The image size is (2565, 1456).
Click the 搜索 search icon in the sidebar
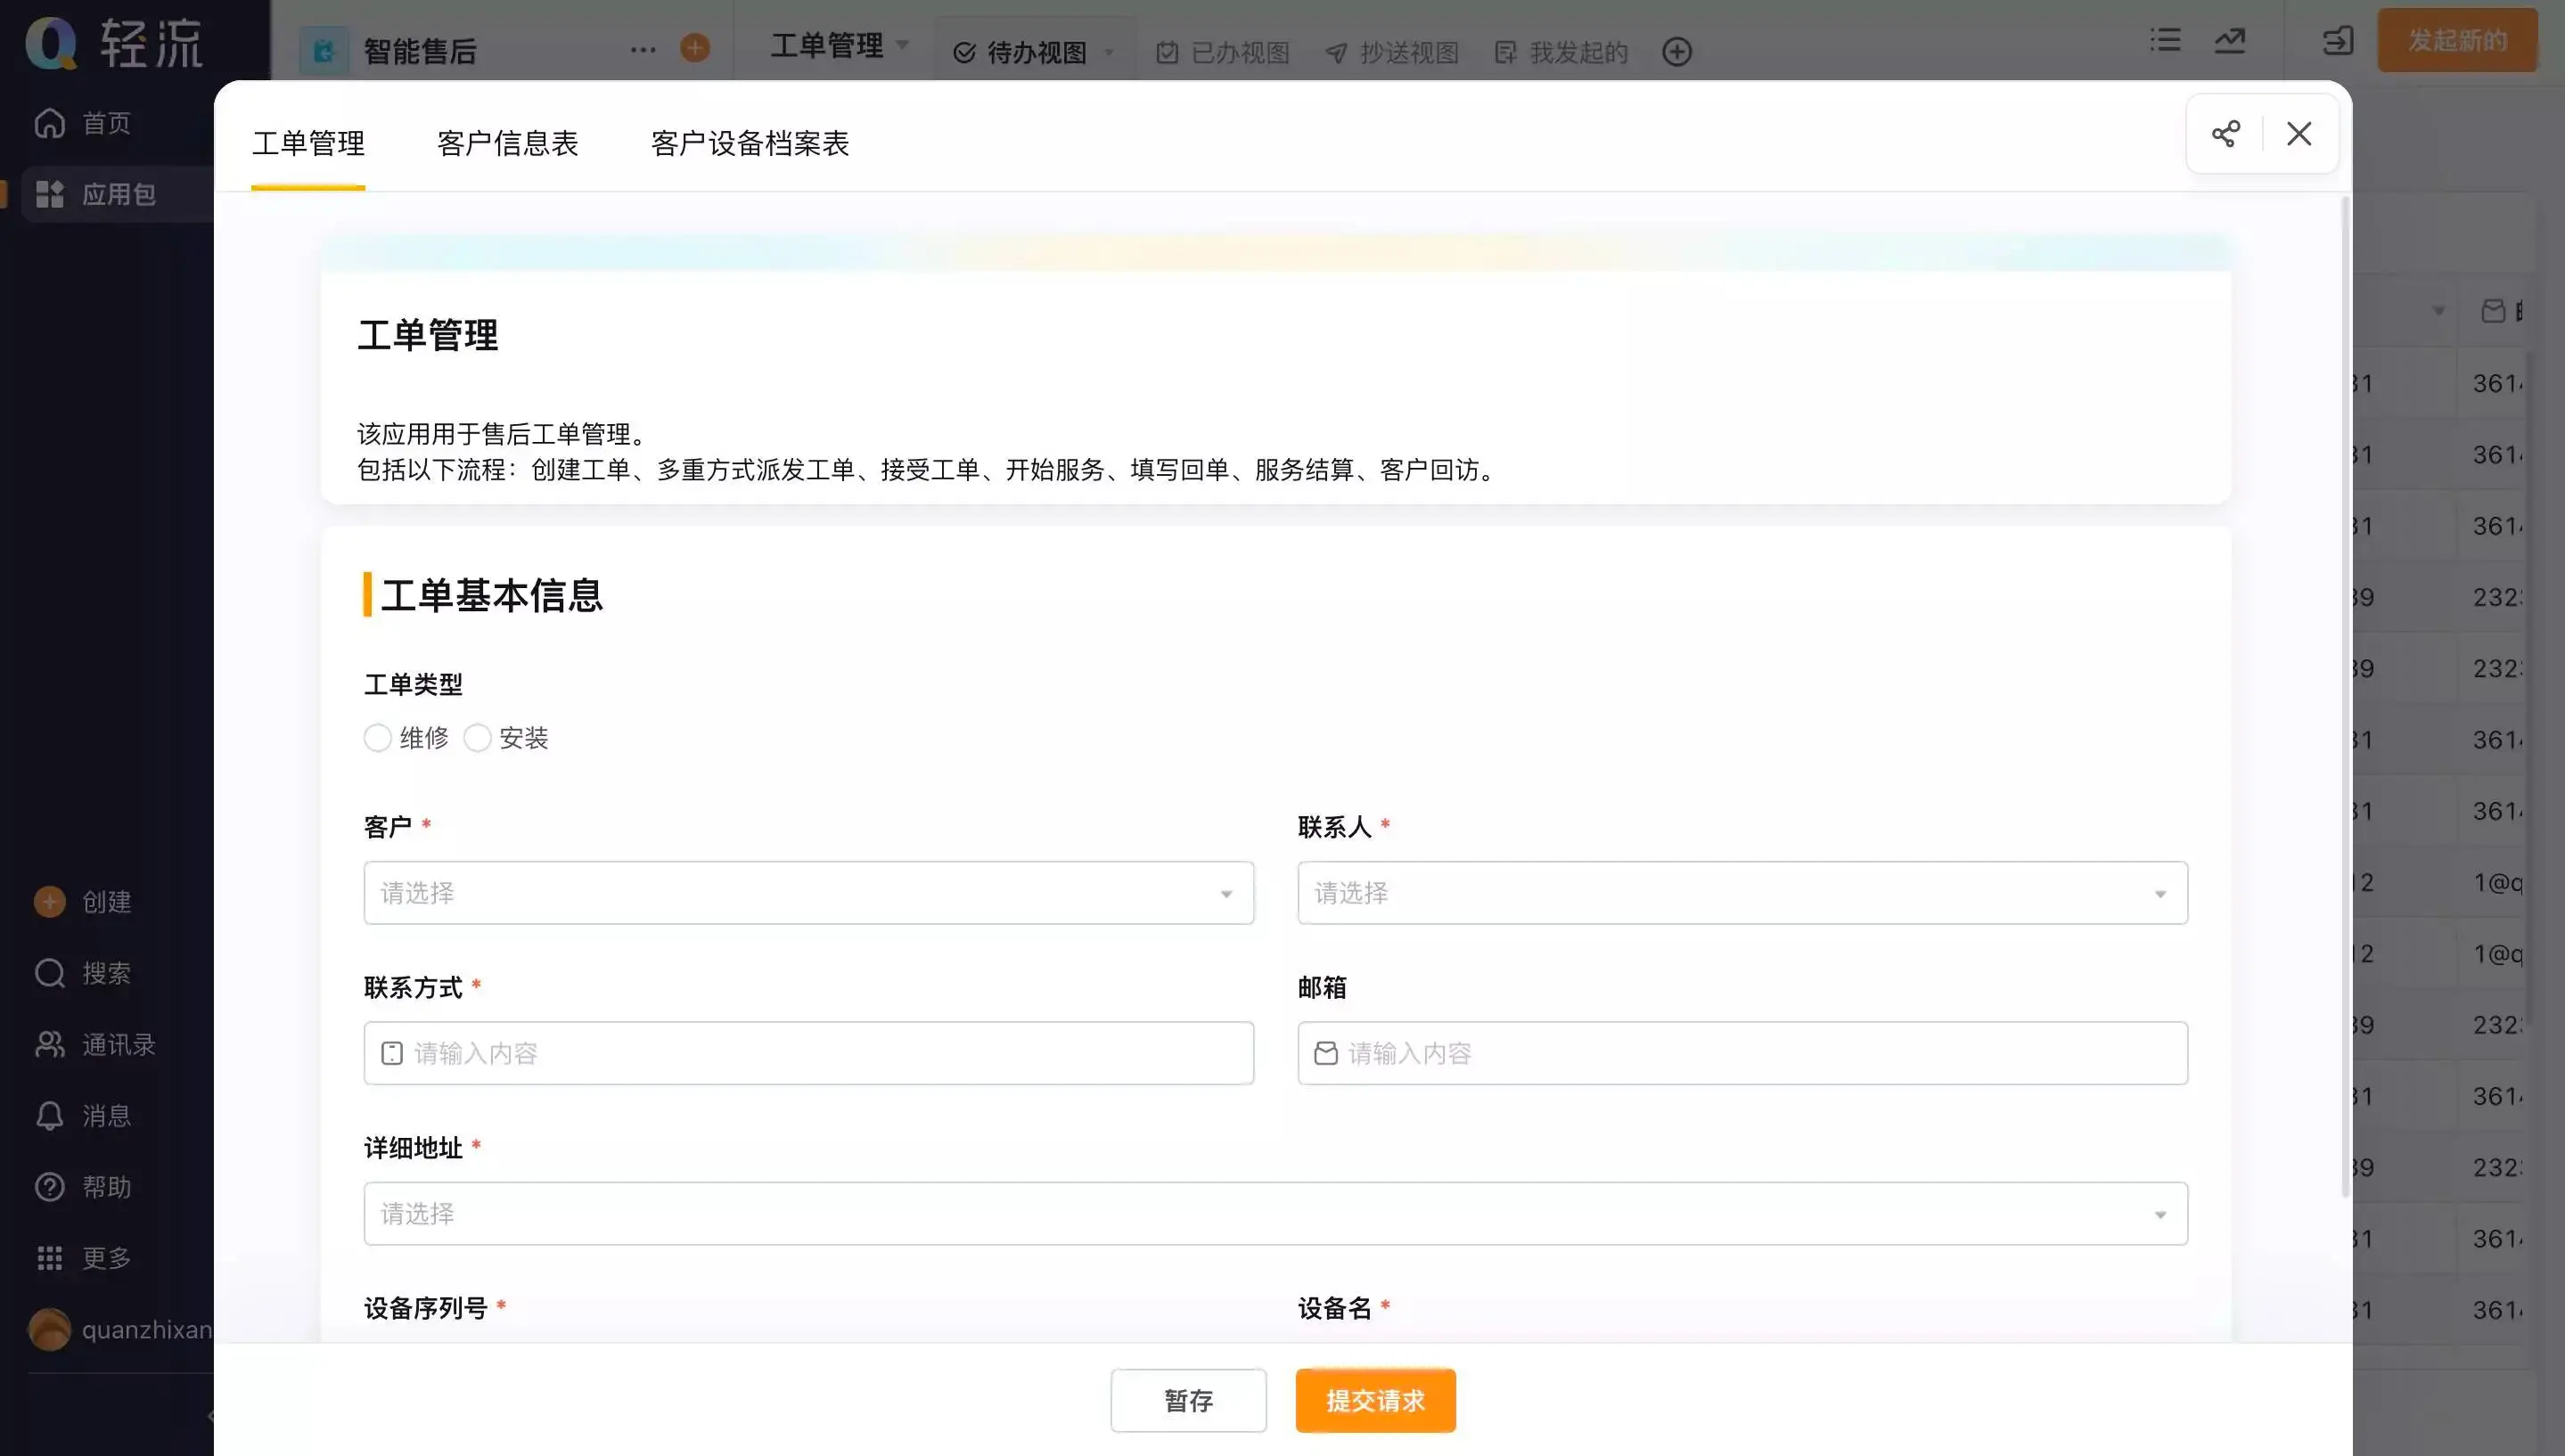click(49, 973)
